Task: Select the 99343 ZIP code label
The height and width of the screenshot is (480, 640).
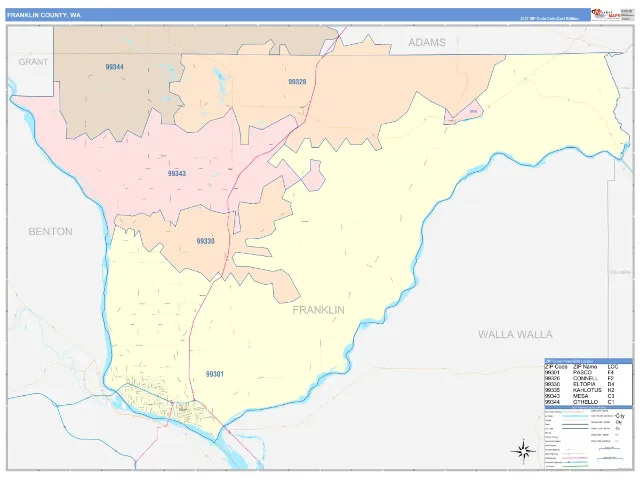Action: (x=177, y=173)
